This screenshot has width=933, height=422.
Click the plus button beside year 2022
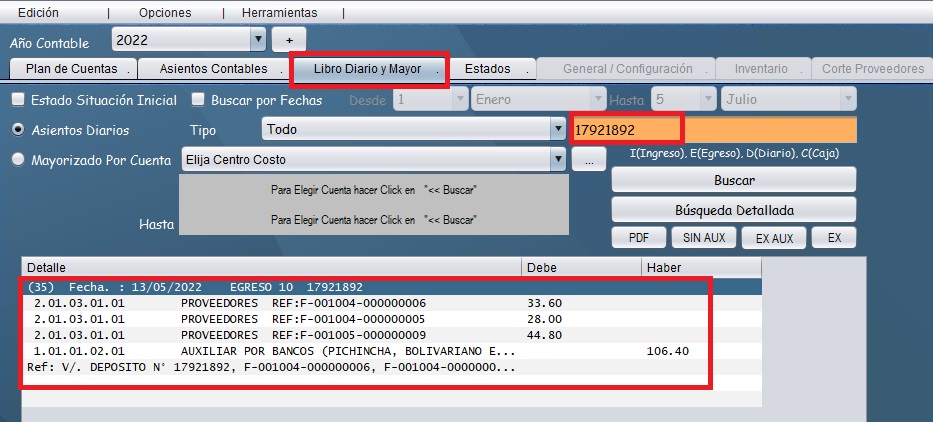[289, 40]
